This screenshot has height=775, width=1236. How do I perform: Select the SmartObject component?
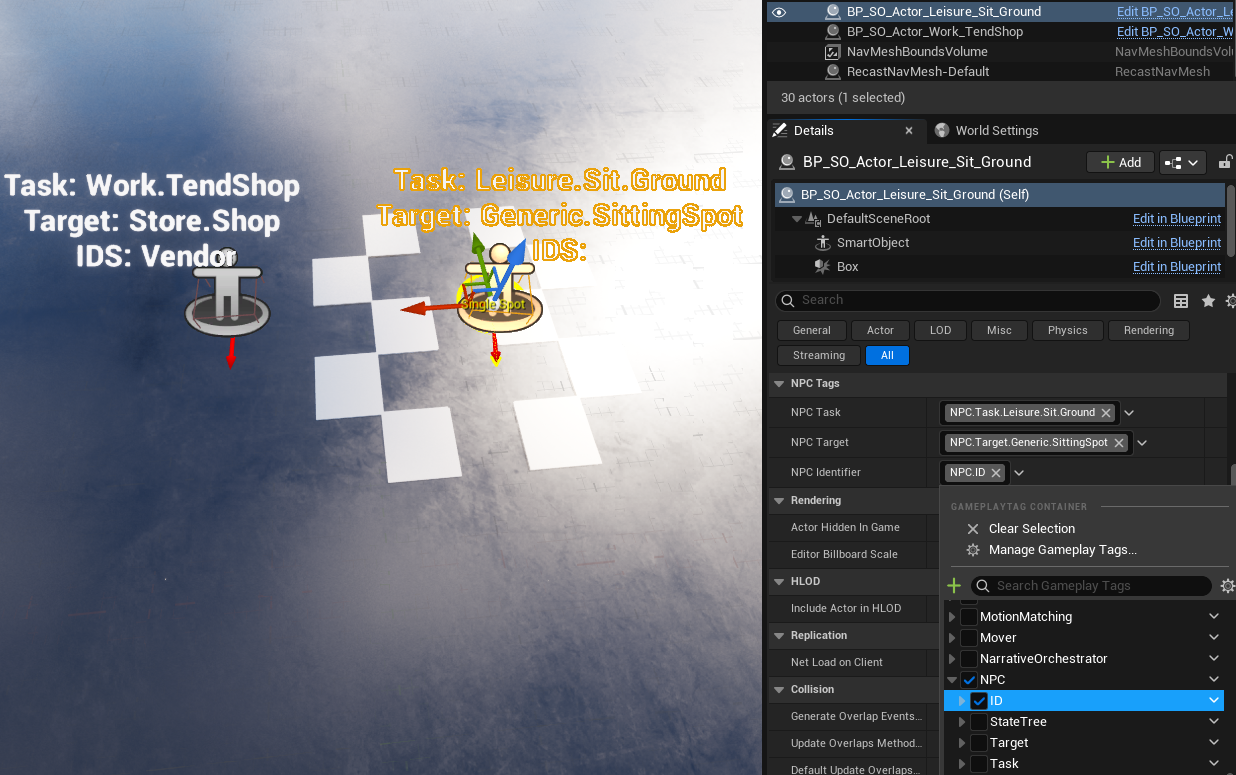pyautogui.click(x=872, y=243)
